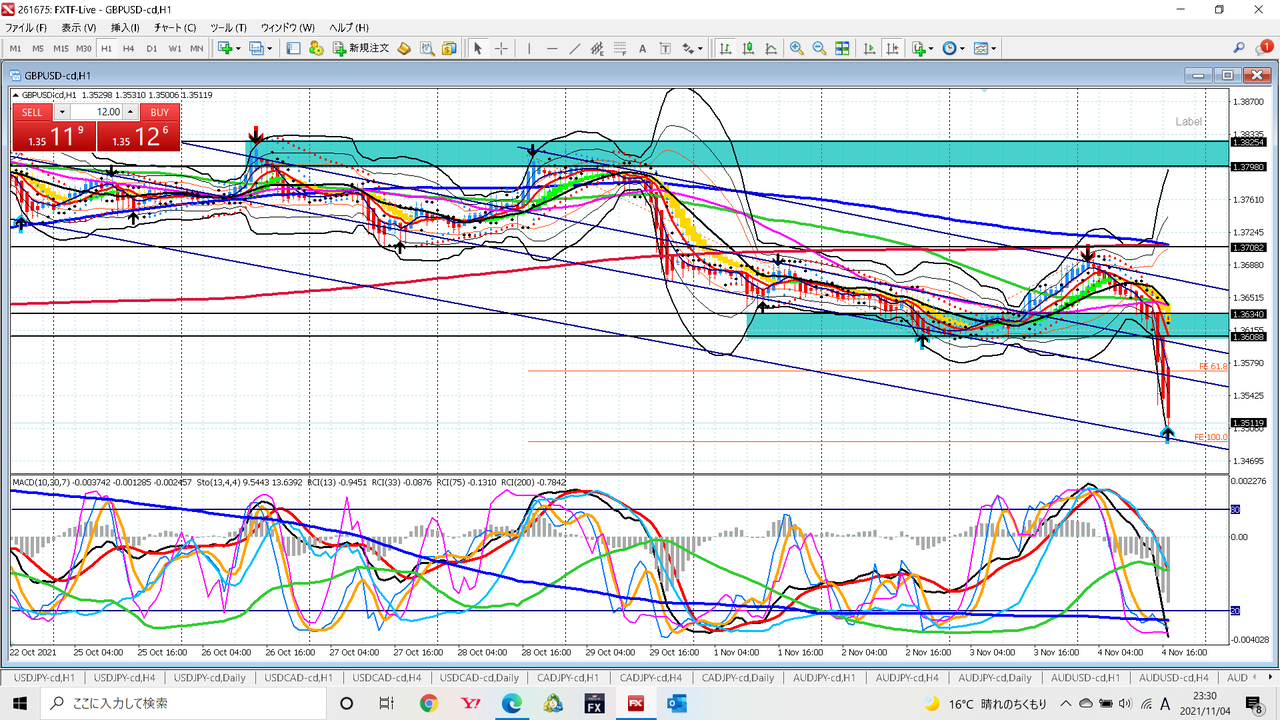Toggle the chart auto scroll button
Screen dimensions: 1280x720
[869, 48]
